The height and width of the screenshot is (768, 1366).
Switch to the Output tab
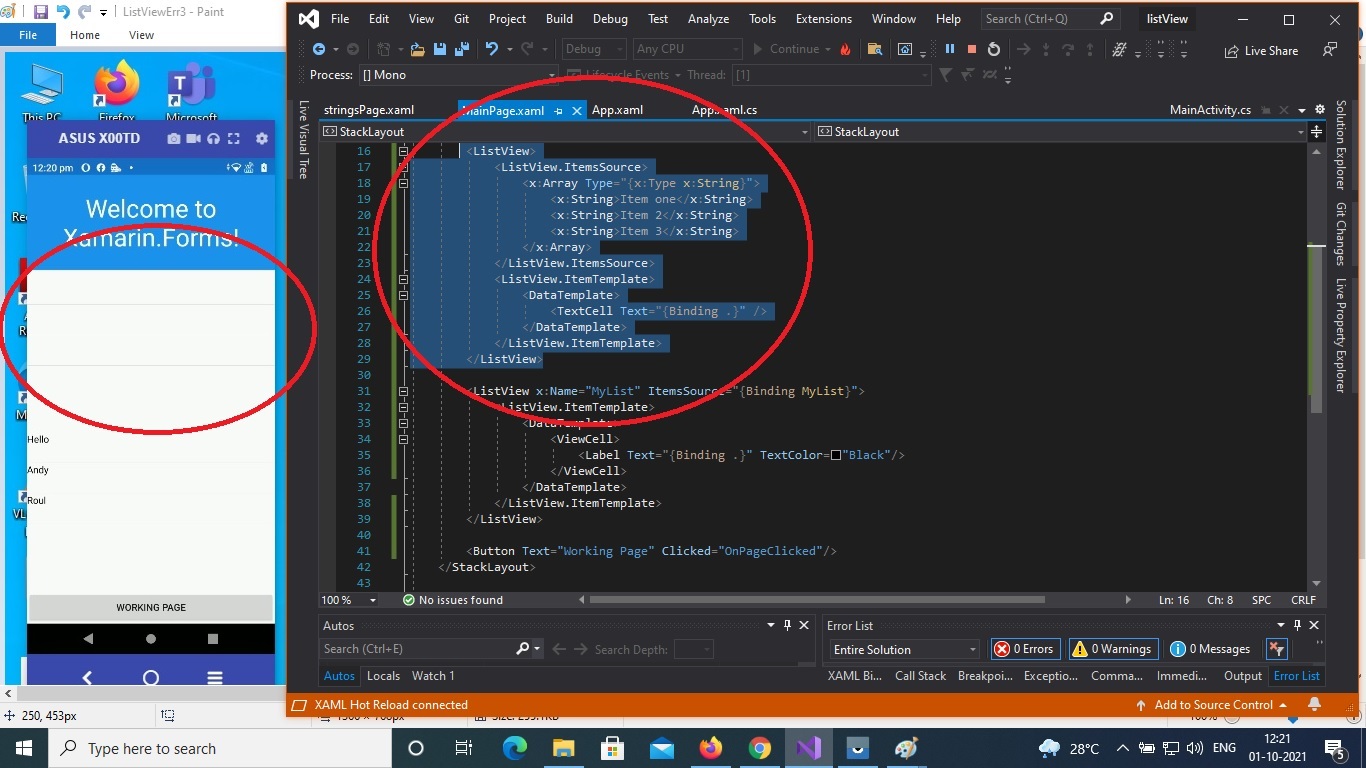click(x=1243, y=676)
